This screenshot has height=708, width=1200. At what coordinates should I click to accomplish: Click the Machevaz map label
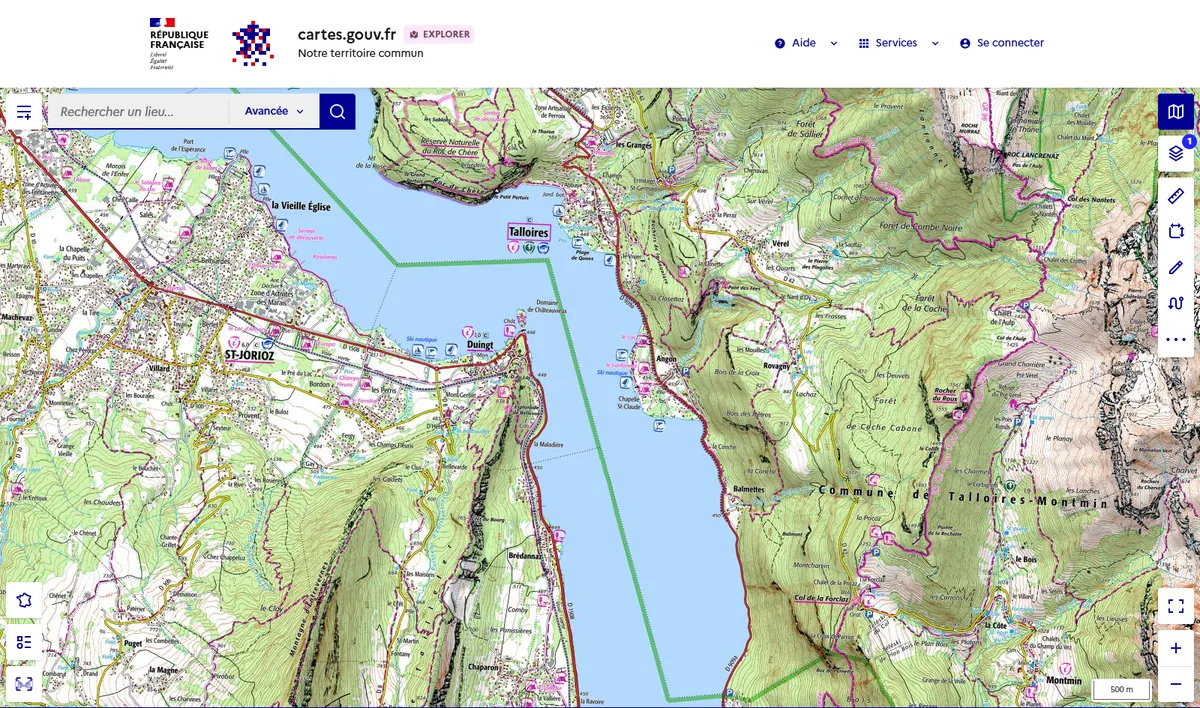[18, 318]
